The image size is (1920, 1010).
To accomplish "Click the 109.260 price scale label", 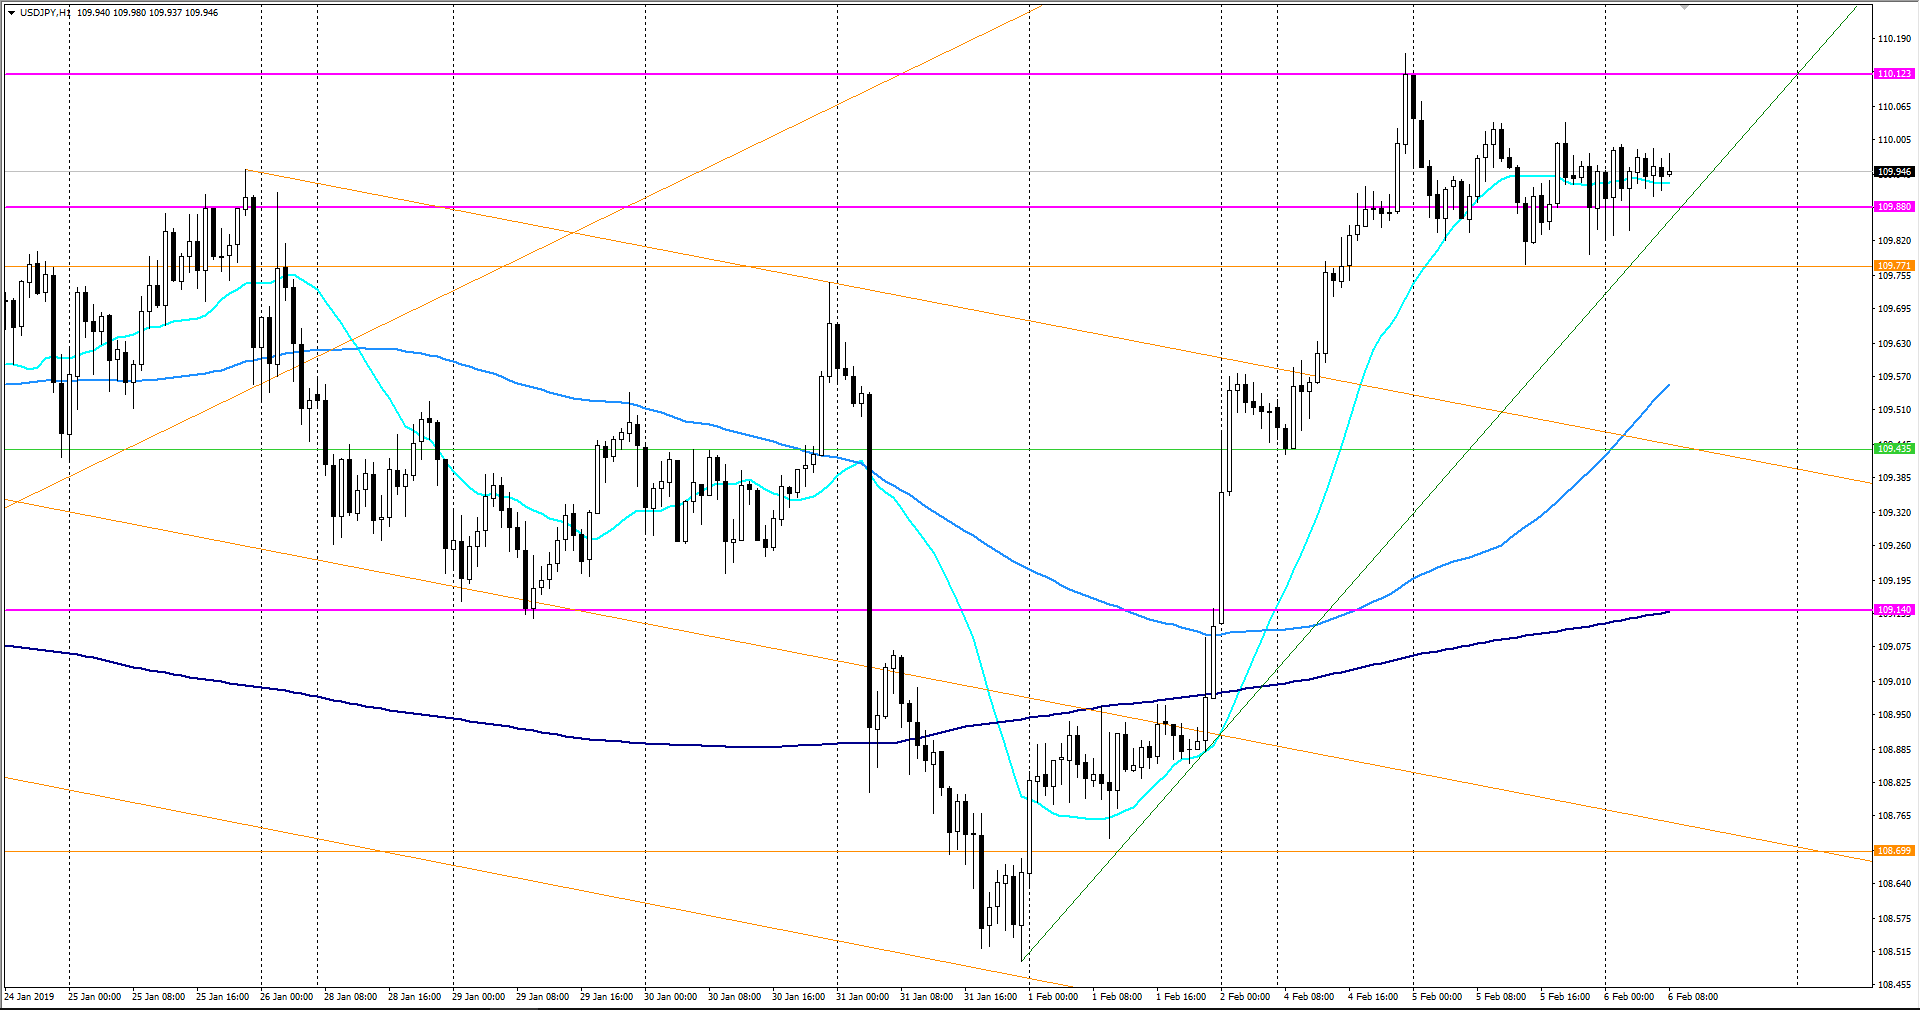I will [1894, 546].
